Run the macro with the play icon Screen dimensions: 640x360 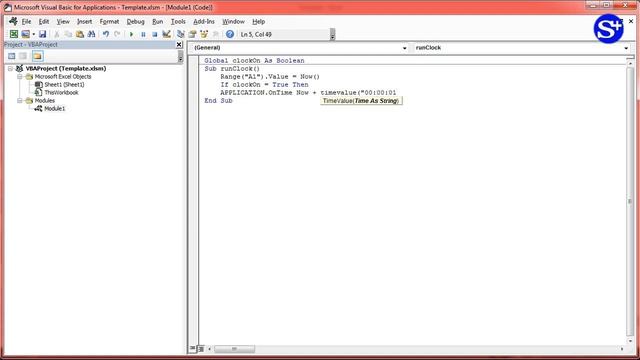tap(131, 34)
